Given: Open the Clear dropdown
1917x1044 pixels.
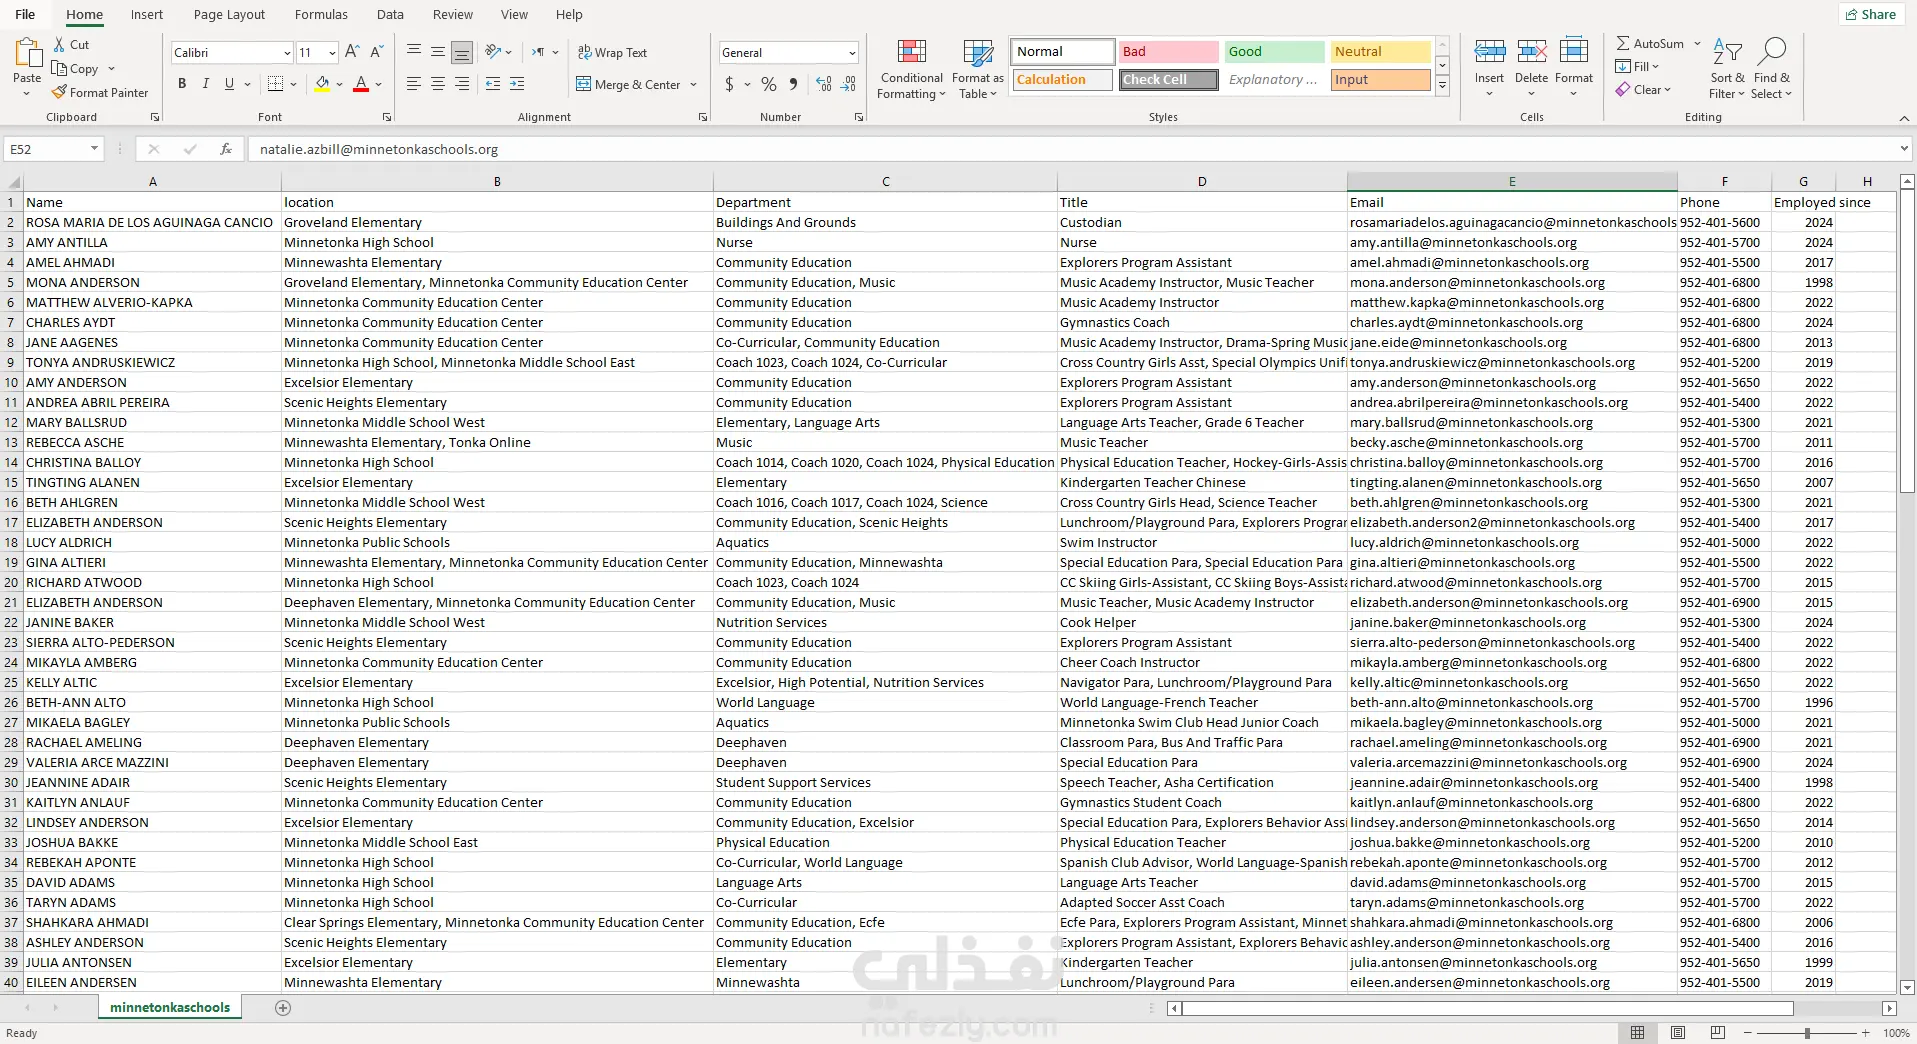Looking at the screenshot, I should [x=1643, y=90].
